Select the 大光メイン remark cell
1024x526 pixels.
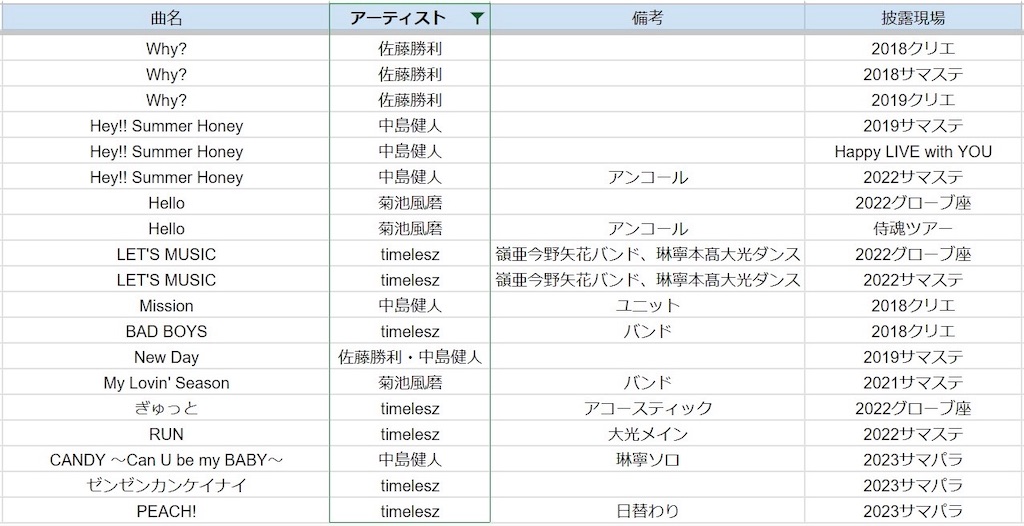[x=647, y=435]
